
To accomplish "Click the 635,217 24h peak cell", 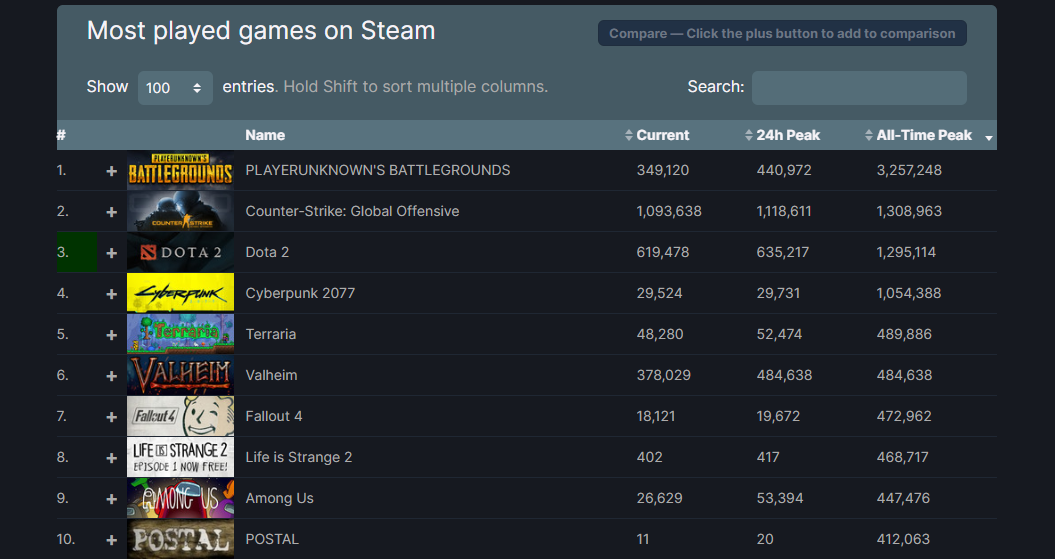I will pyautogui.click(x=783, y=252).
